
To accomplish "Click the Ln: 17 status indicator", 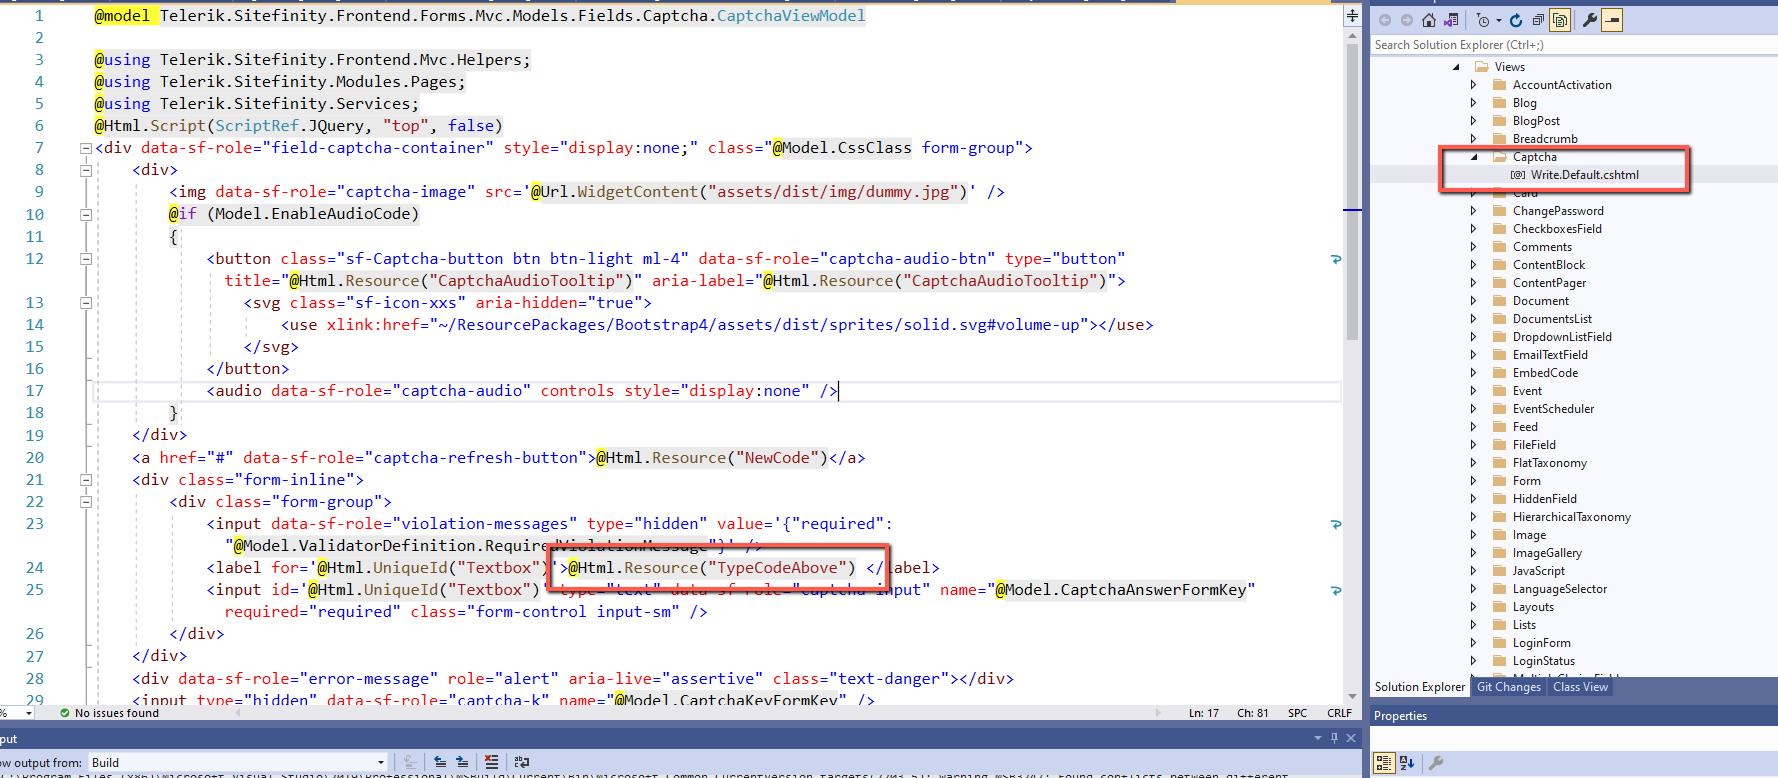I will [x=1204, y=713].
